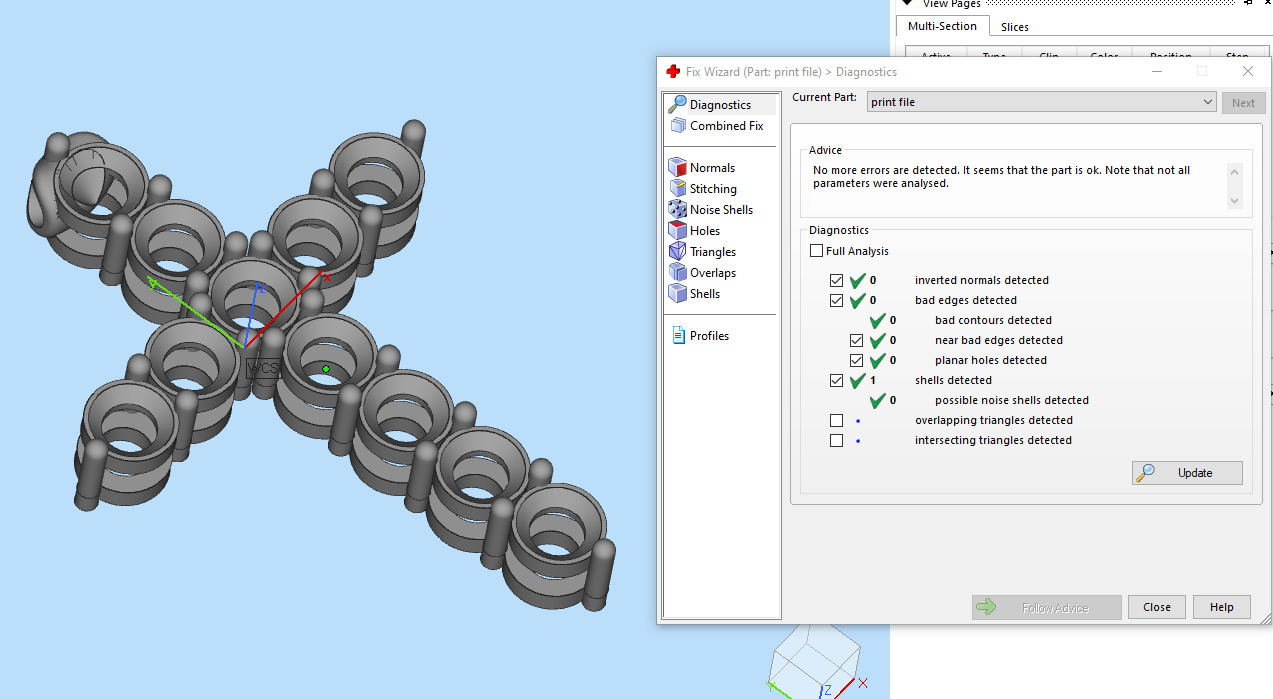Switch to the Multi-Section tab

pyautogui.click(x=942, y=26)
